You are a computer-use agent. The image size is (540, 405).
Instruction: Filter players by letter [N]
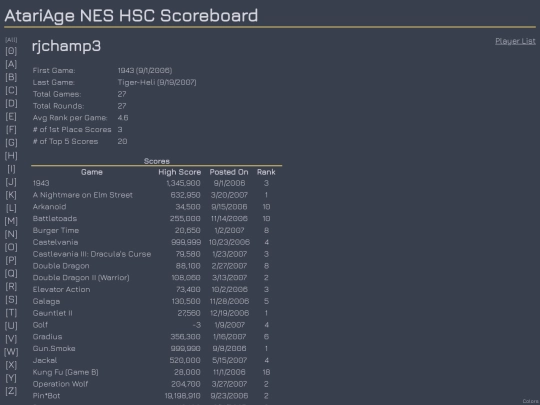pyautogui.click(x=11, y=234)
